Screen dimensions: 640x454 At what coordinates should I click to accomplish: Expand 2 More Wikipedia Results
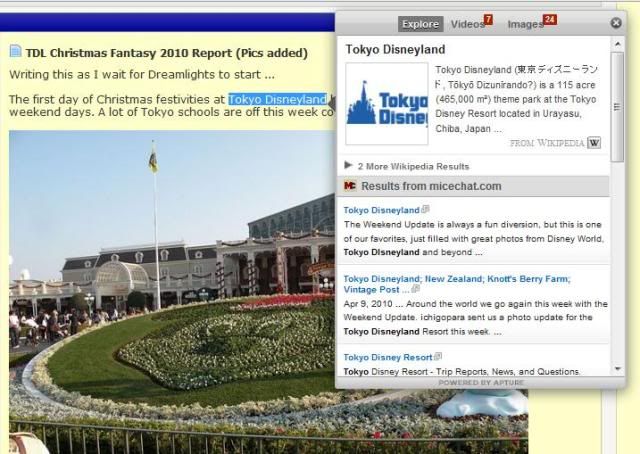pos(407,166)
